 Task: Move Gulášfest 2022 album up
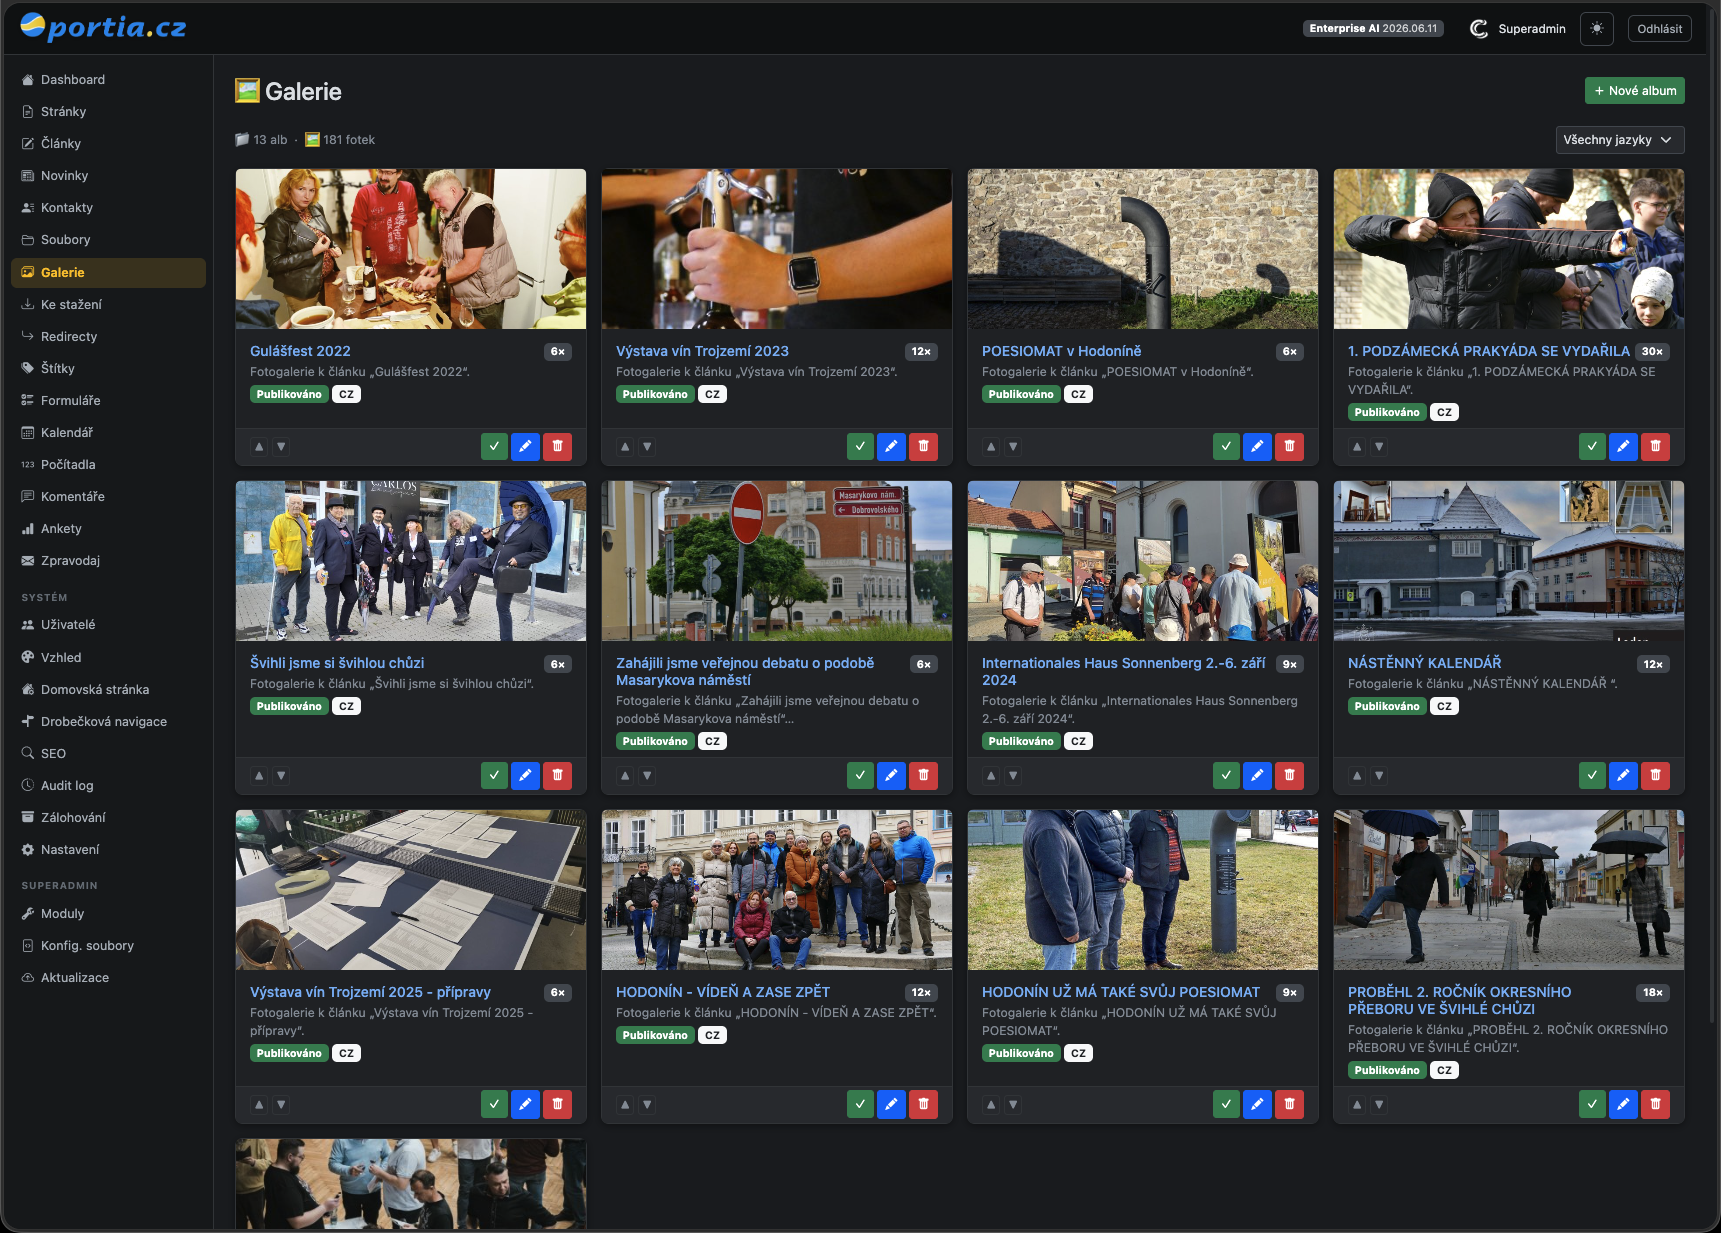point(259,447)
